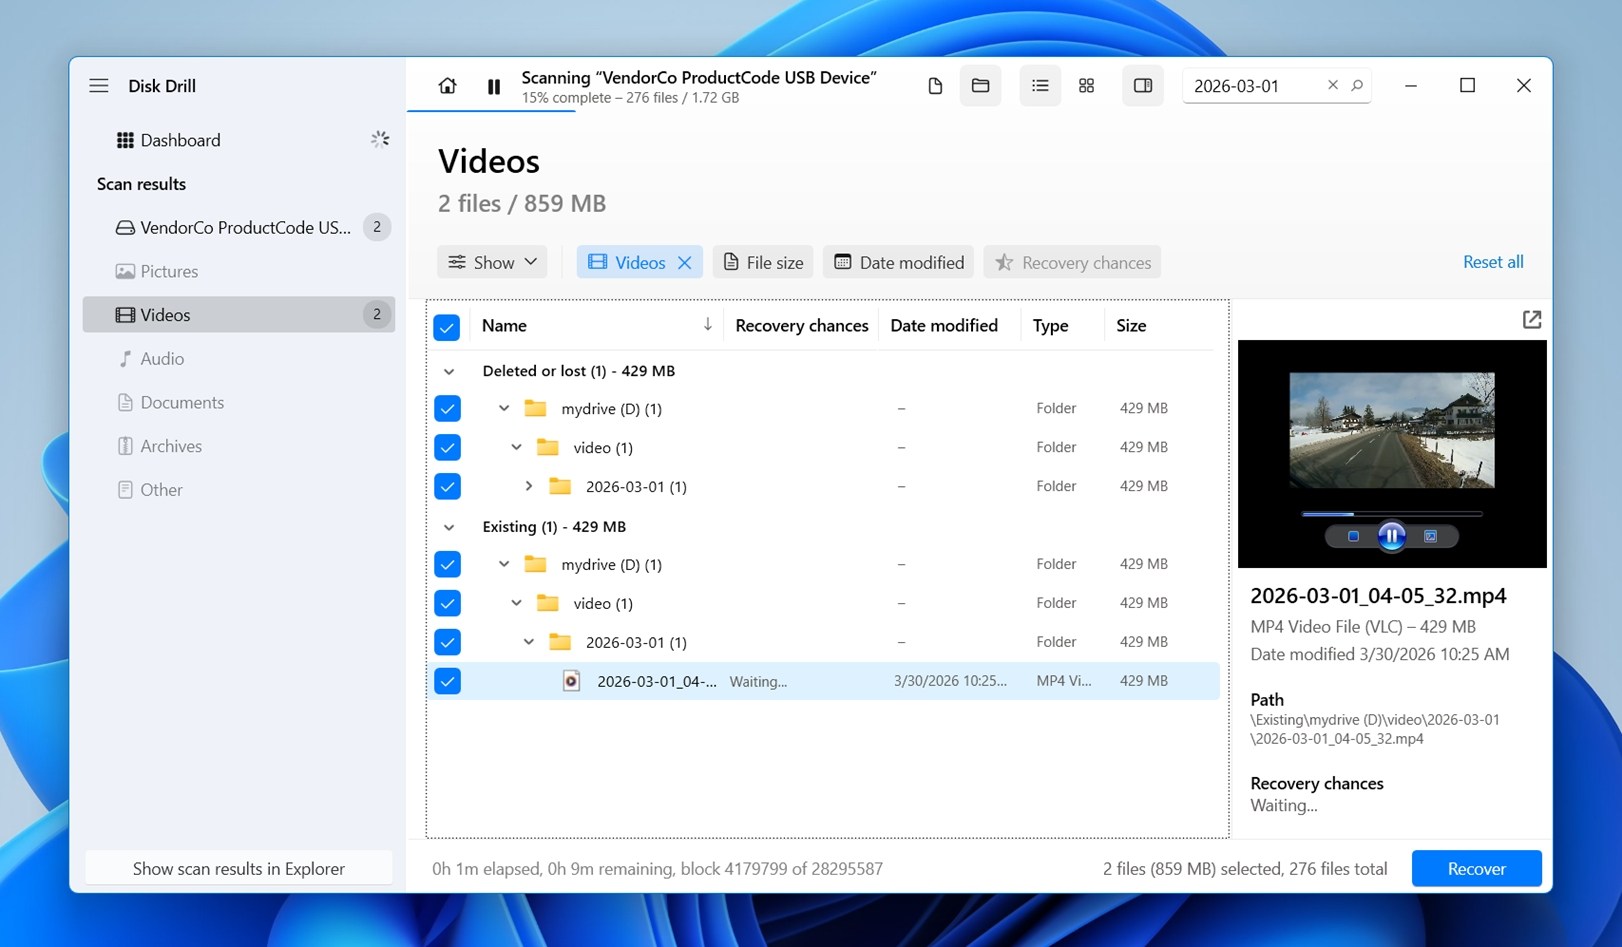This screenshot has height=947, width=1622.
Task: Sort by Recovery chances column
Action: pos(801,326)
